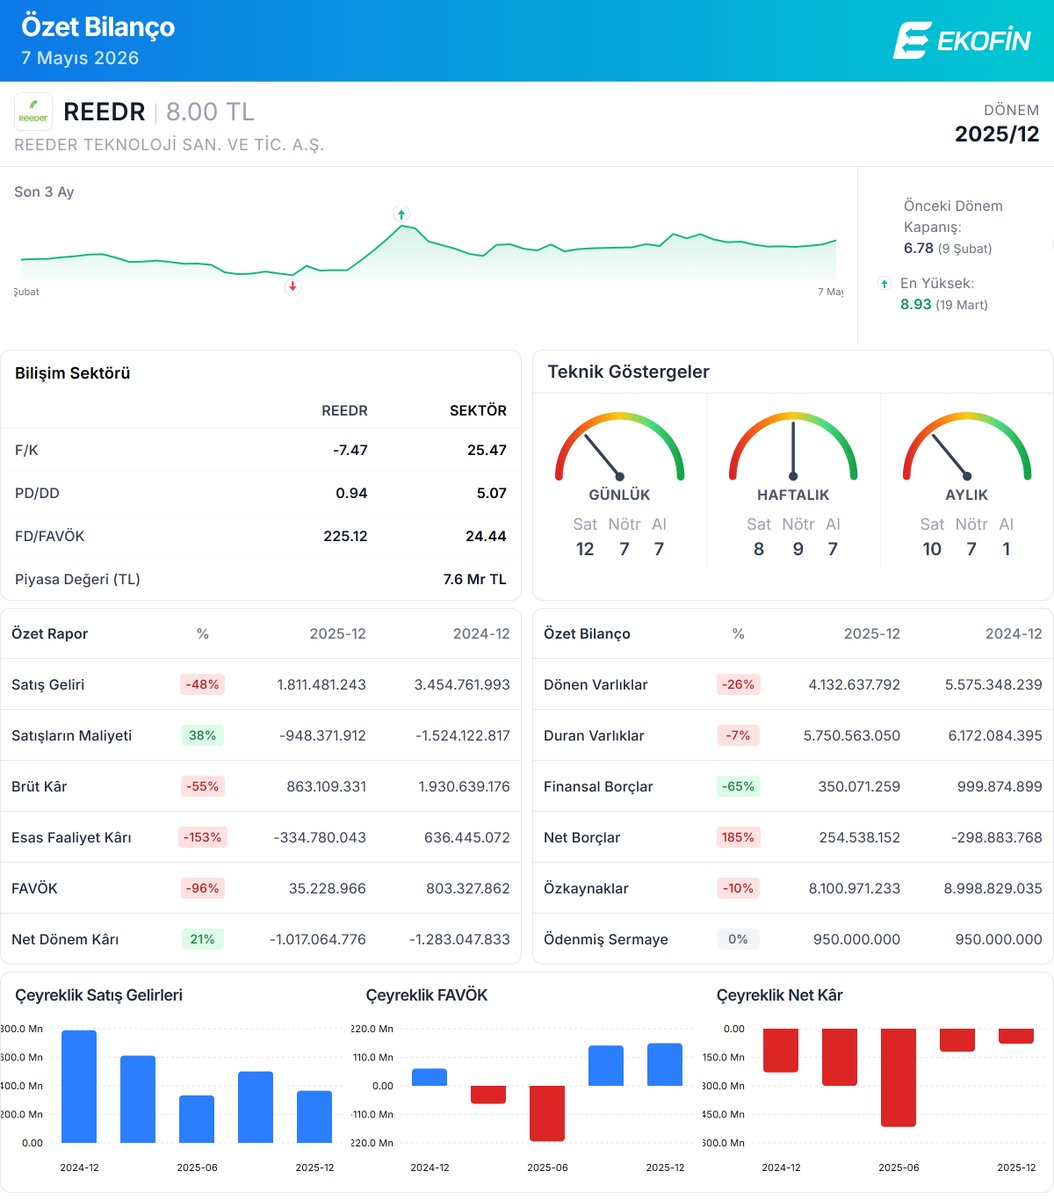
Task: Click the Duran Varlıklar value 6.172.084.395
Action: [993, 735]
